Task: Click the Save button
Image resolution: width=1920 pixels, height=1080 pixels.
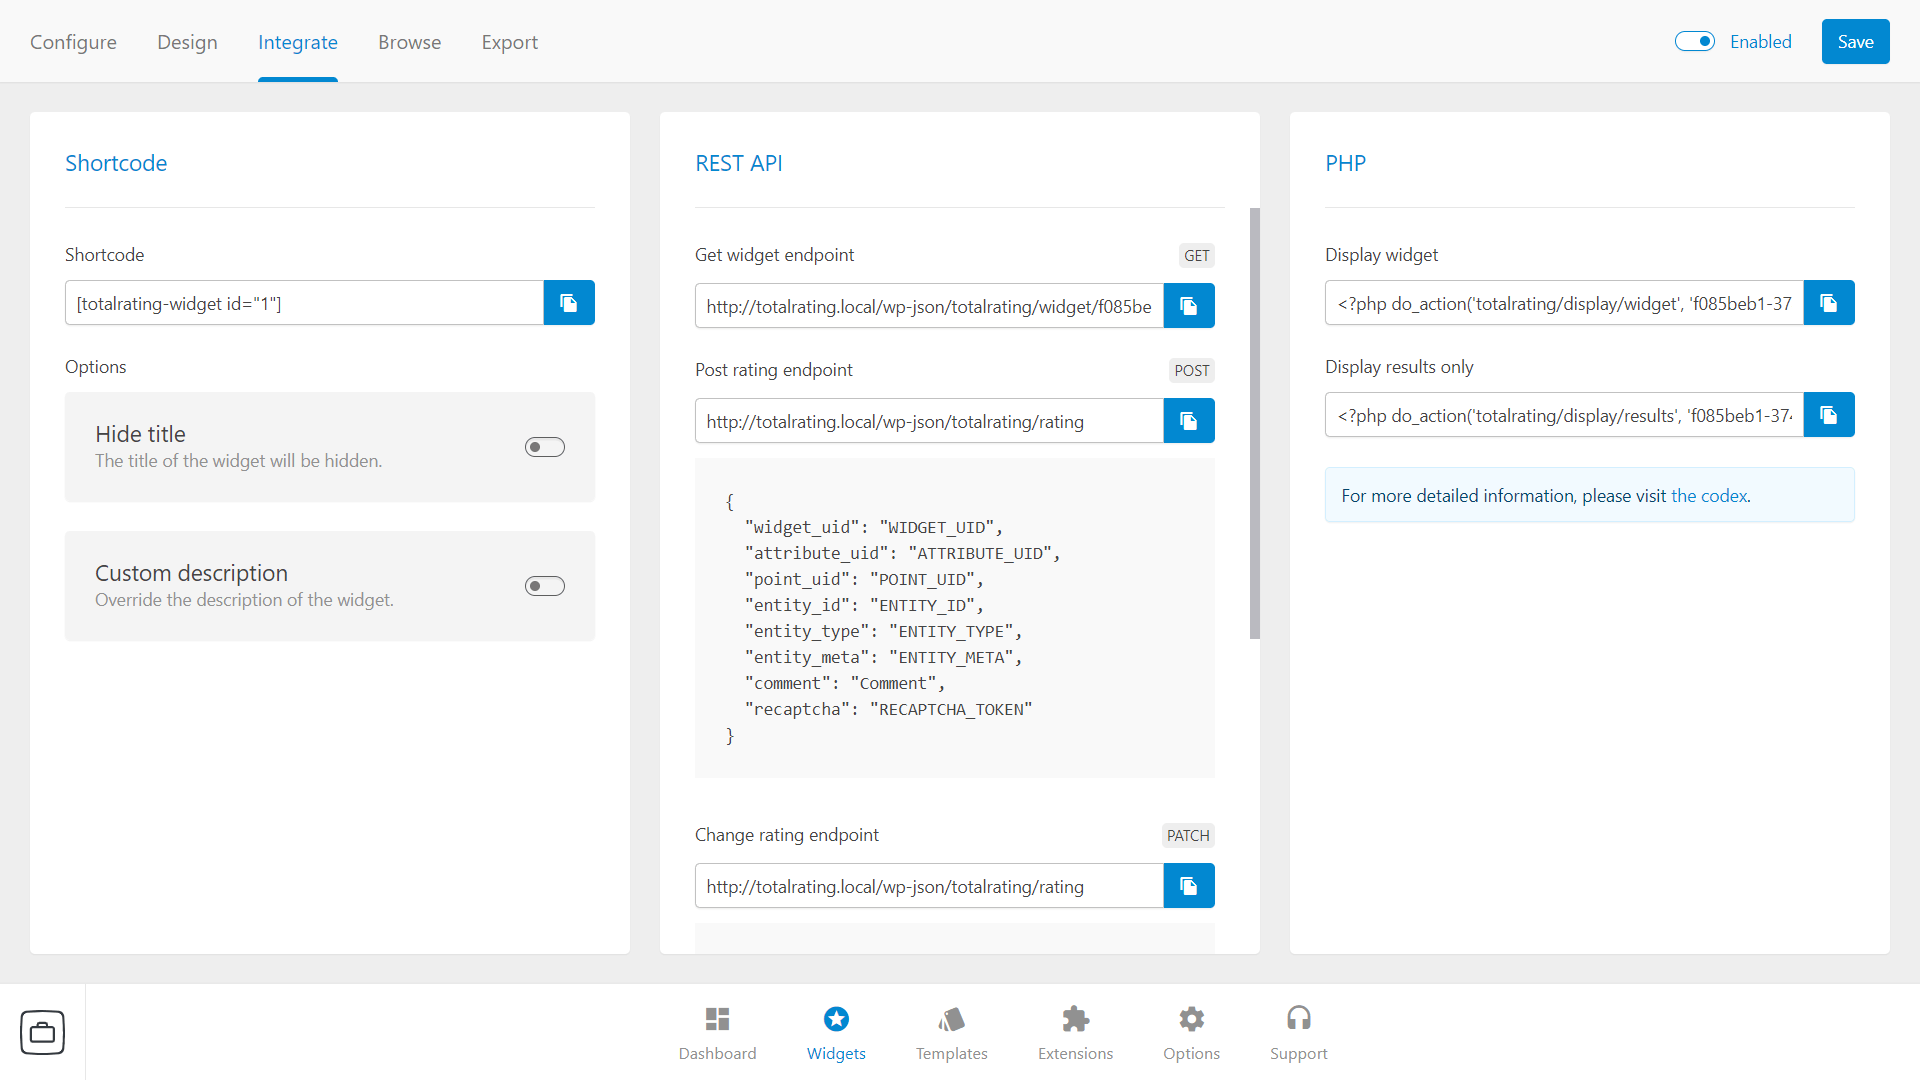Action: coord(1855,42)
